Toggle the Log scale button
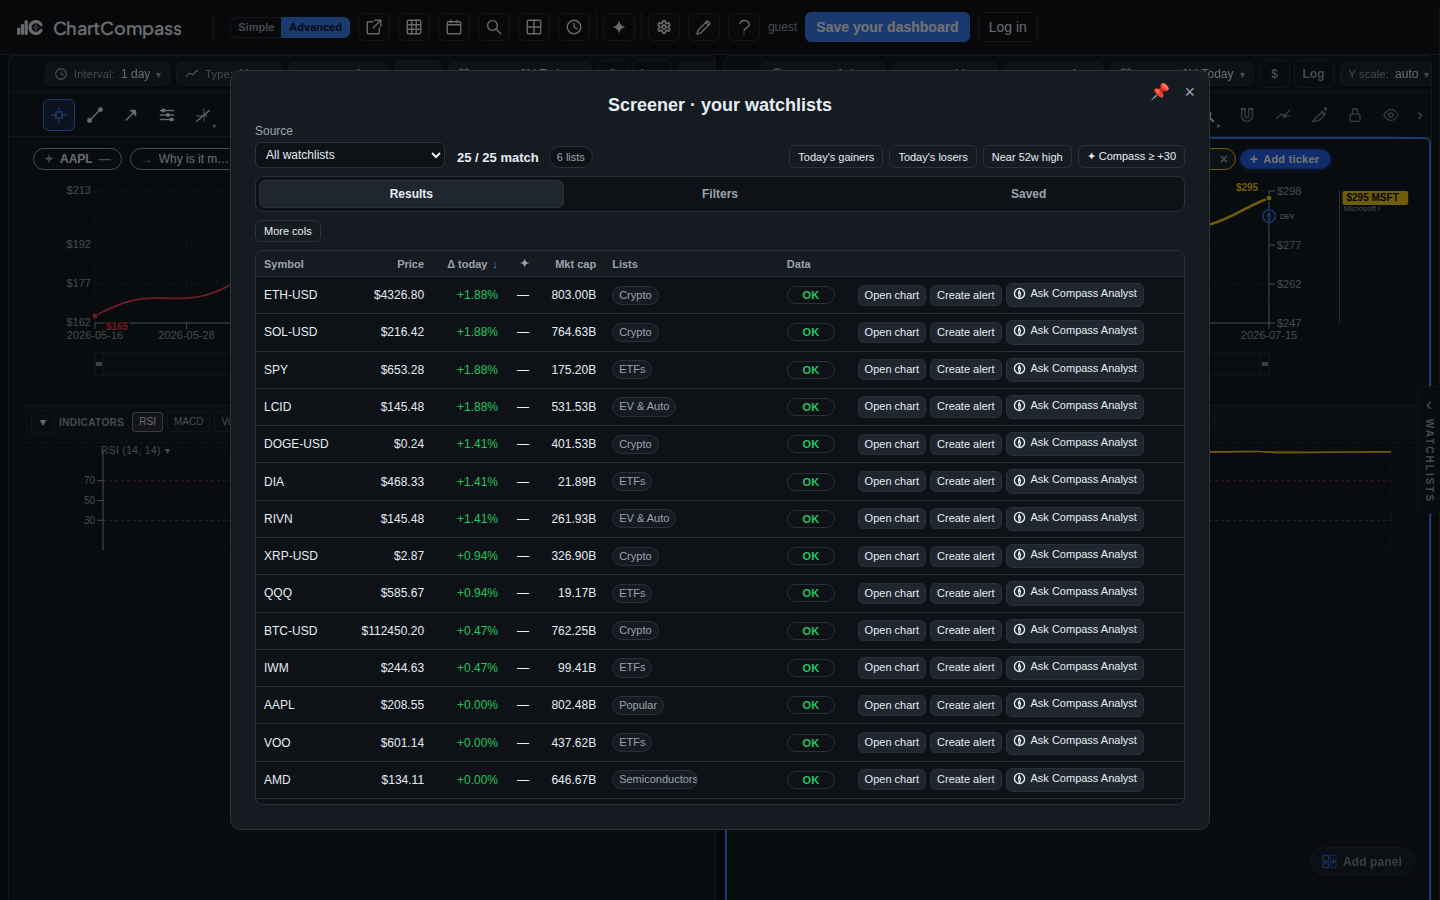The height and width of the screenshot is (900, 1440). [1313, 74]
